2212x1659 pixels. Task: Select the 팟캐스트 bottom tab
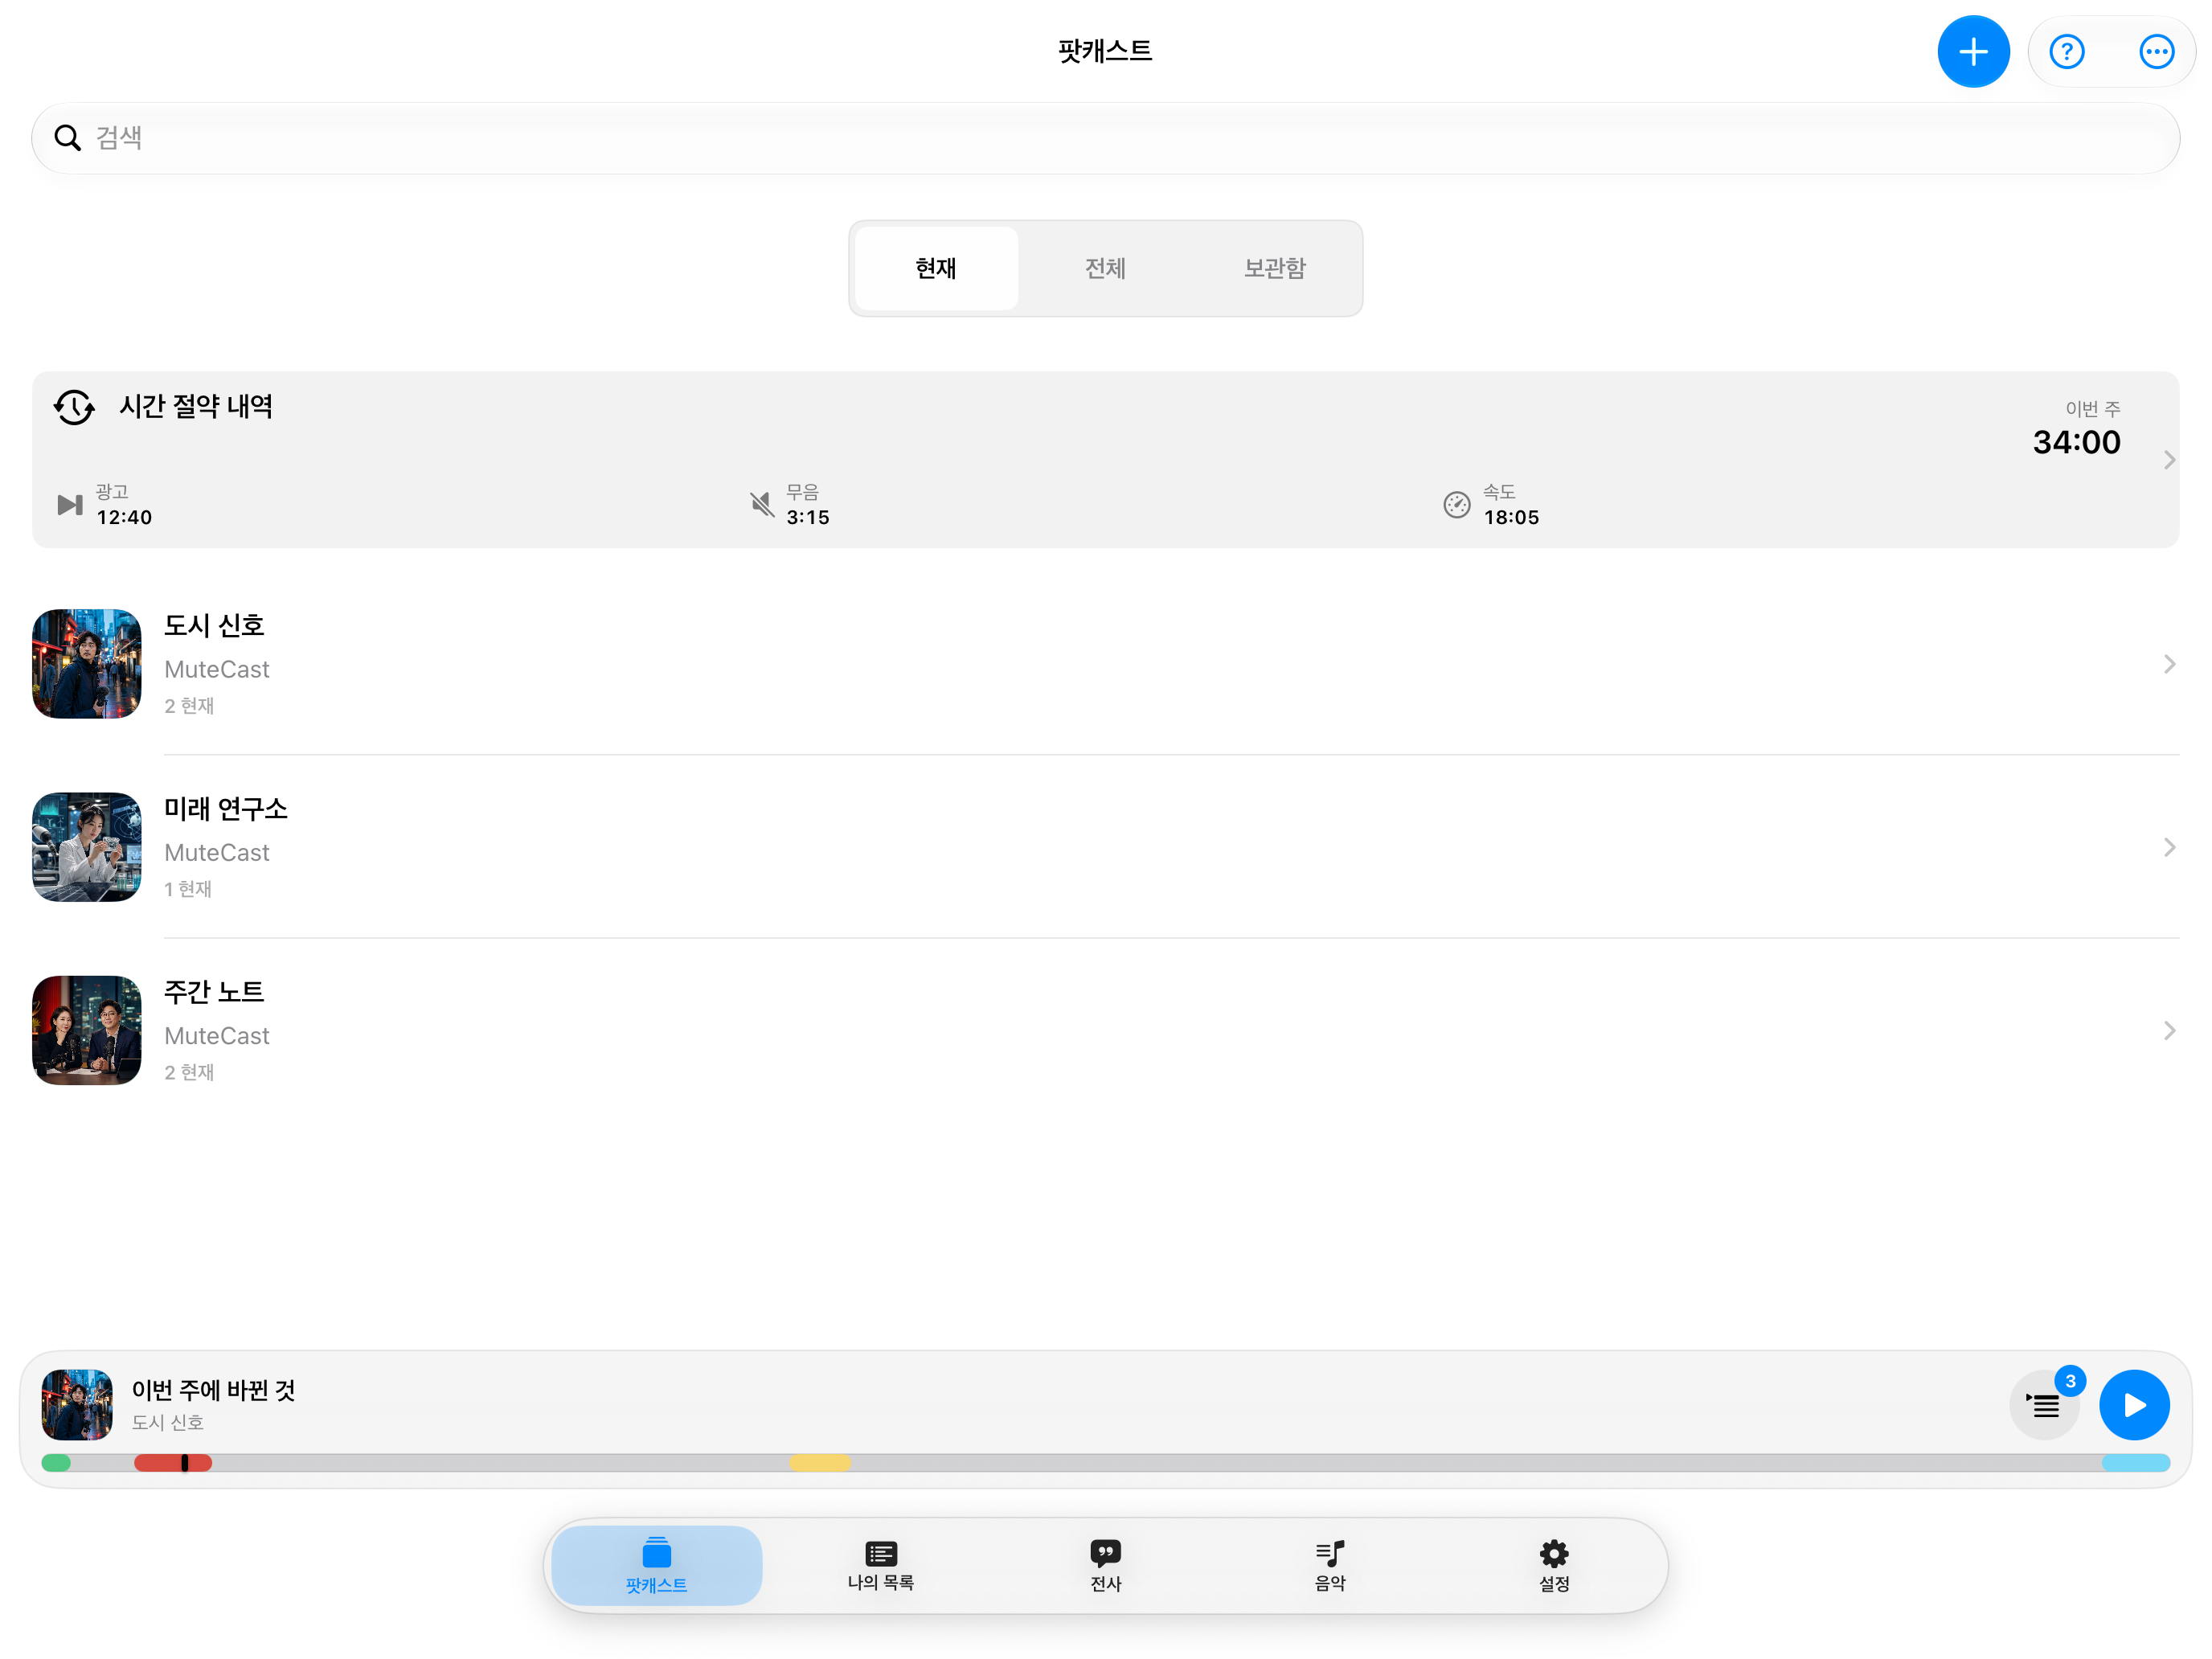656,1565
